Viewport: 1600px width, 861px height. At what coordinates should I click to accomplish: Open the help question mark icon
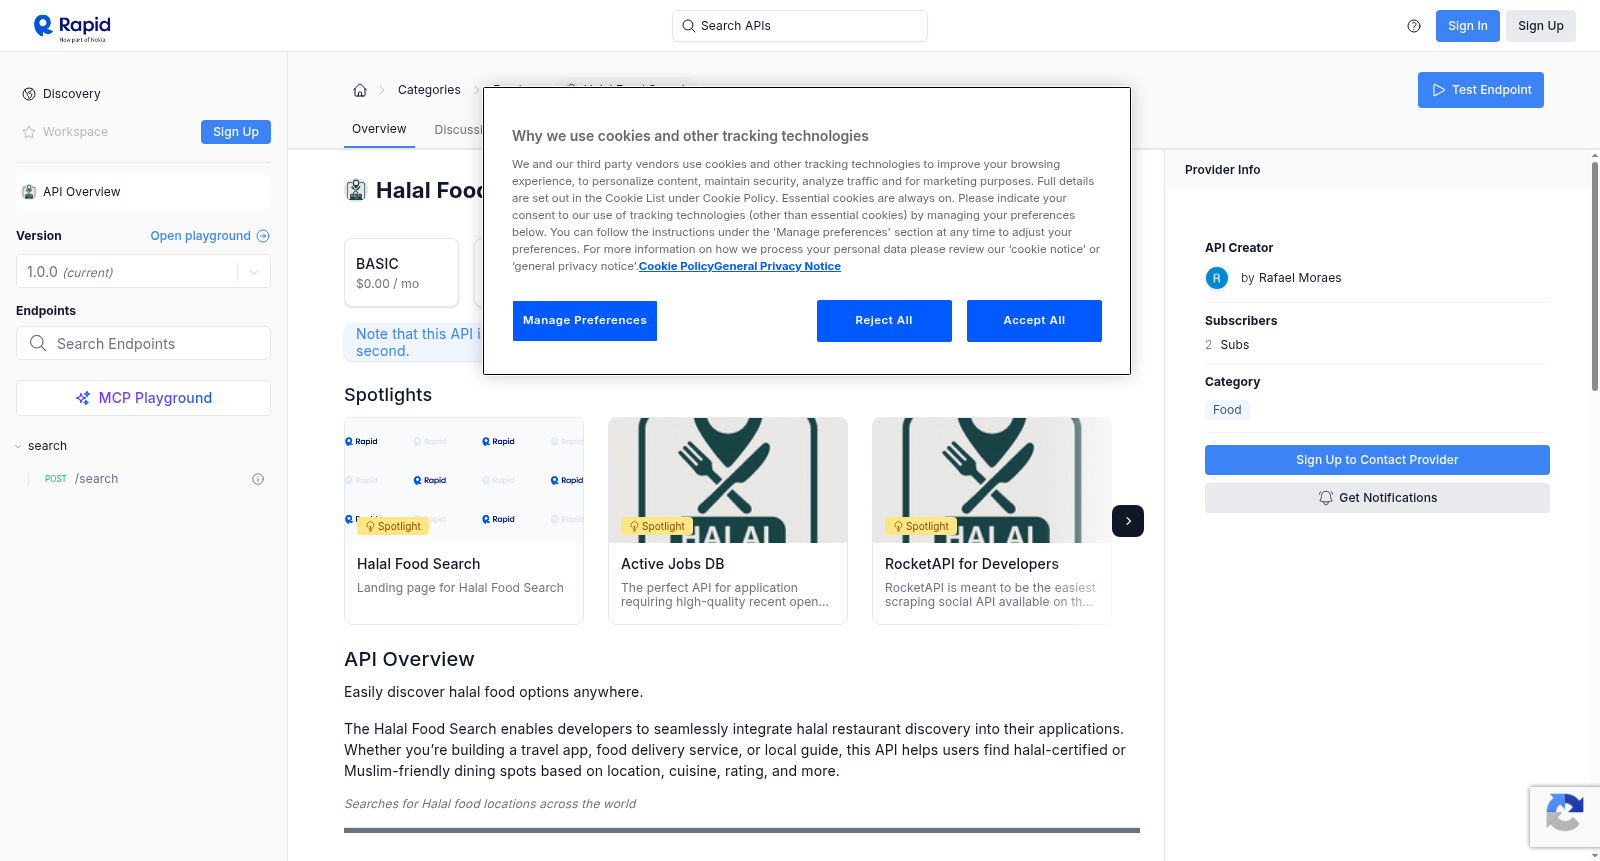pyautogui.click(x=1414, y=26)
